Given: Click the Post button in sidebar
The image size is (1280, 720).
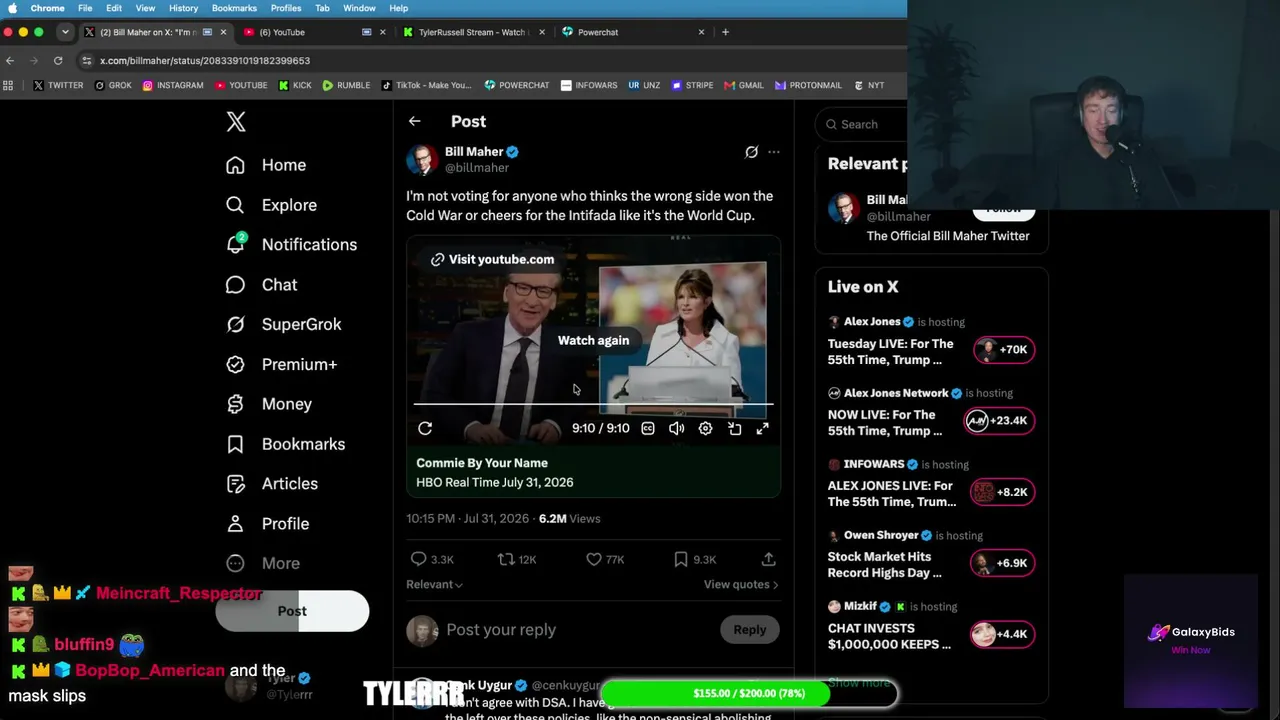Looking at the screenshot, I should (x=292, y=611).
